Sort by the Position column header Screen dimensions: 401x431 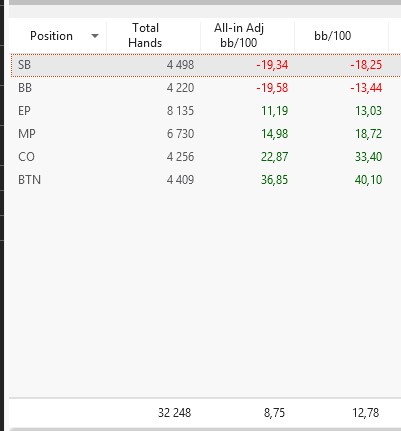click(x=51, y=36)
